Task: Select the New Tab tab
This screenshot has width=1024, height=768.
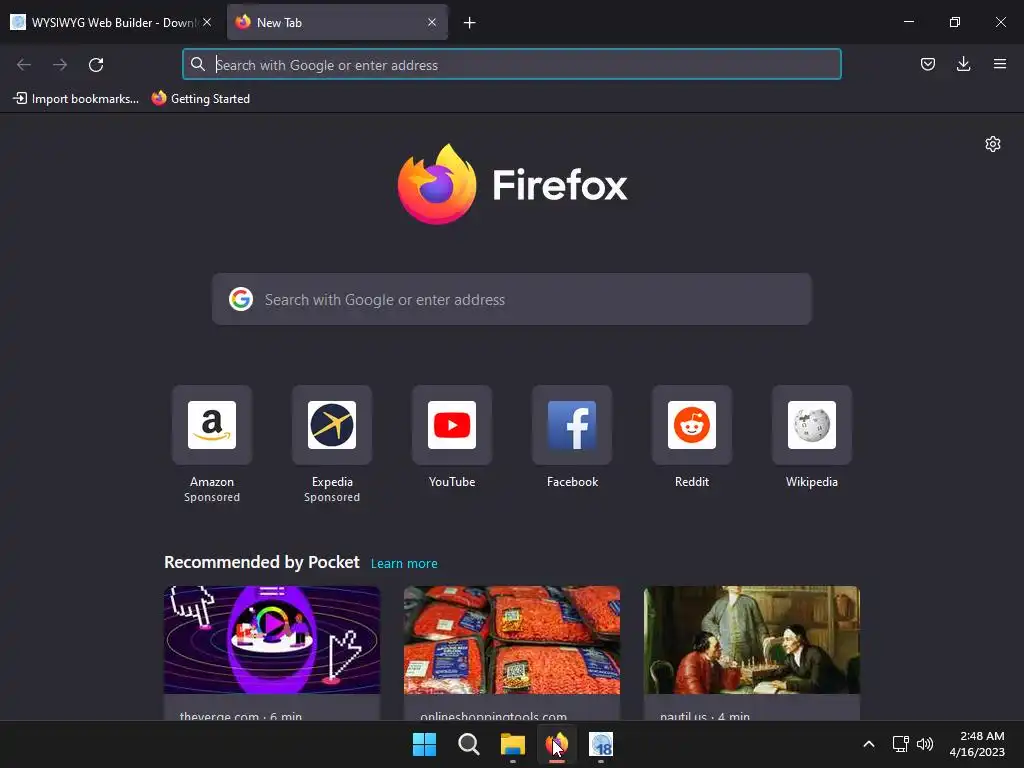Action: [337, 22]
